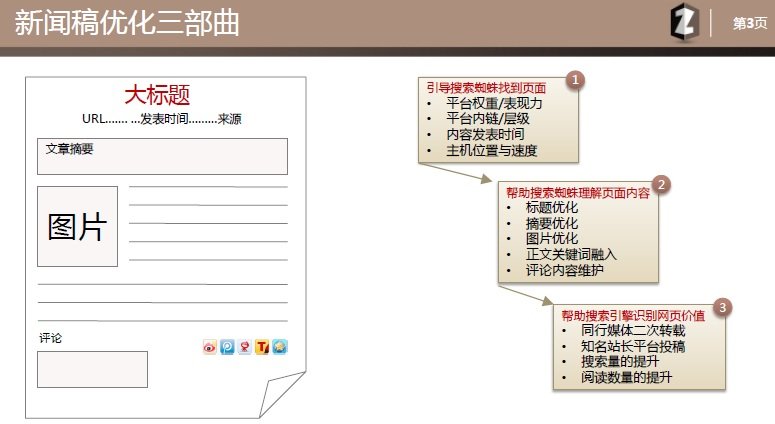Click the red 大标题 heading
This screenshot has width=775, height=424.
[157, 94]
